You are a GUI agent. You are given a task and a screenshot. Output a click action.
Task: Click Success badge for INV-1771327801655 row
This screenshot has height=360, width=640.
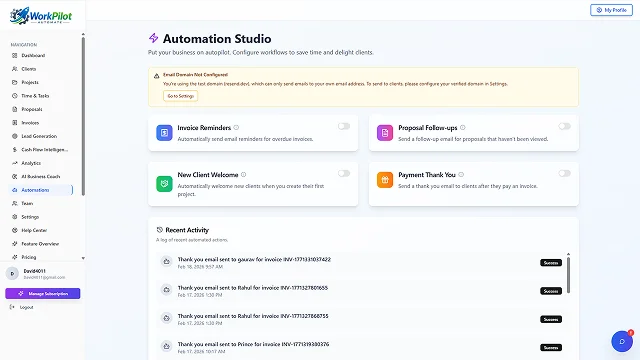551,291
